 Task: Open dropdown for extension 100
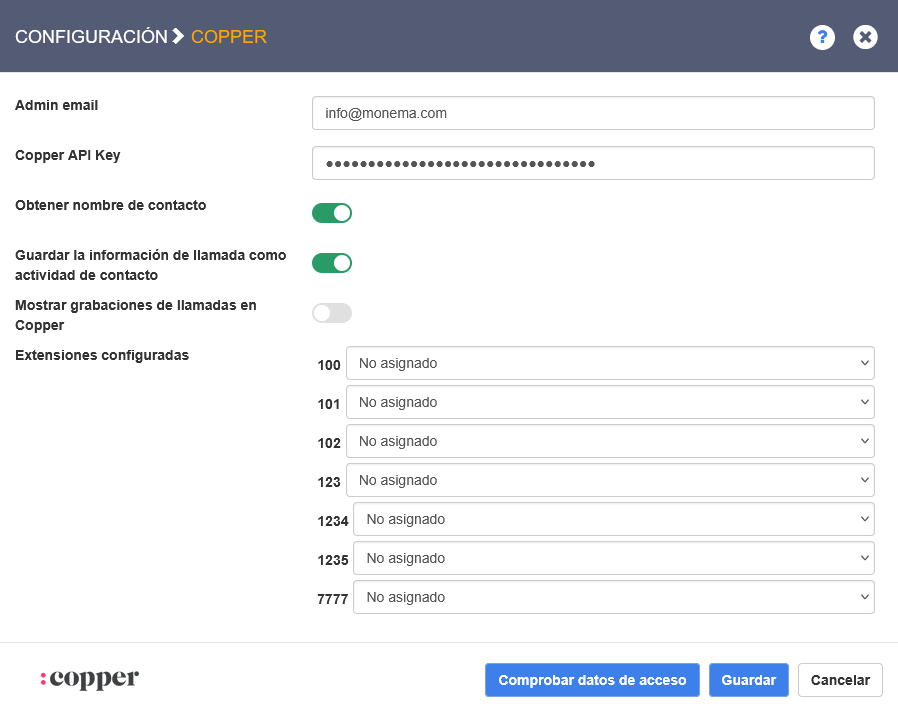pos(610,363)
